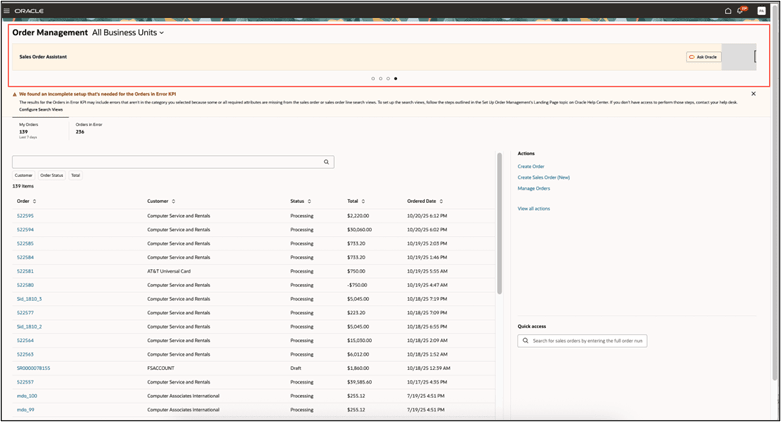
Task: Select the third carousel page dot
Action: [x=388, y=79]
